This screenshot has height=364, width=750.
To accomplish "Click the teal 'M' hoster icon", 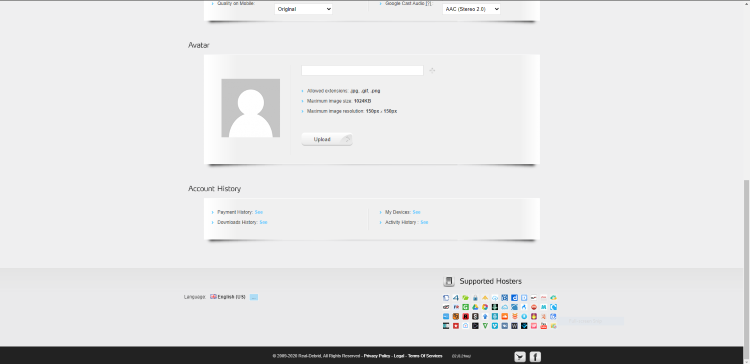I will tap(543, 307).
